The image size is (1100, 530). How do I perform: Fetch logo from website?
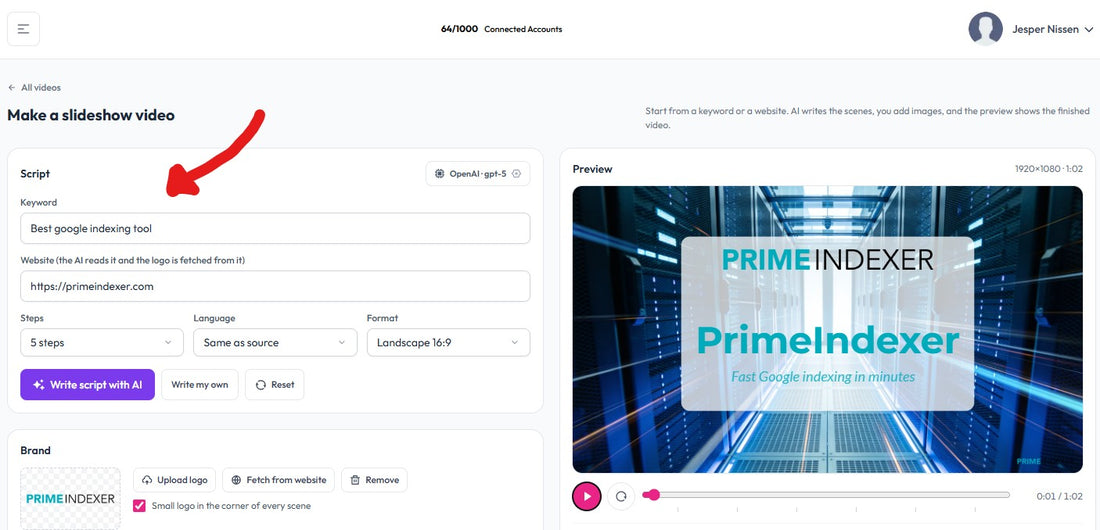(x=279, y=480)
